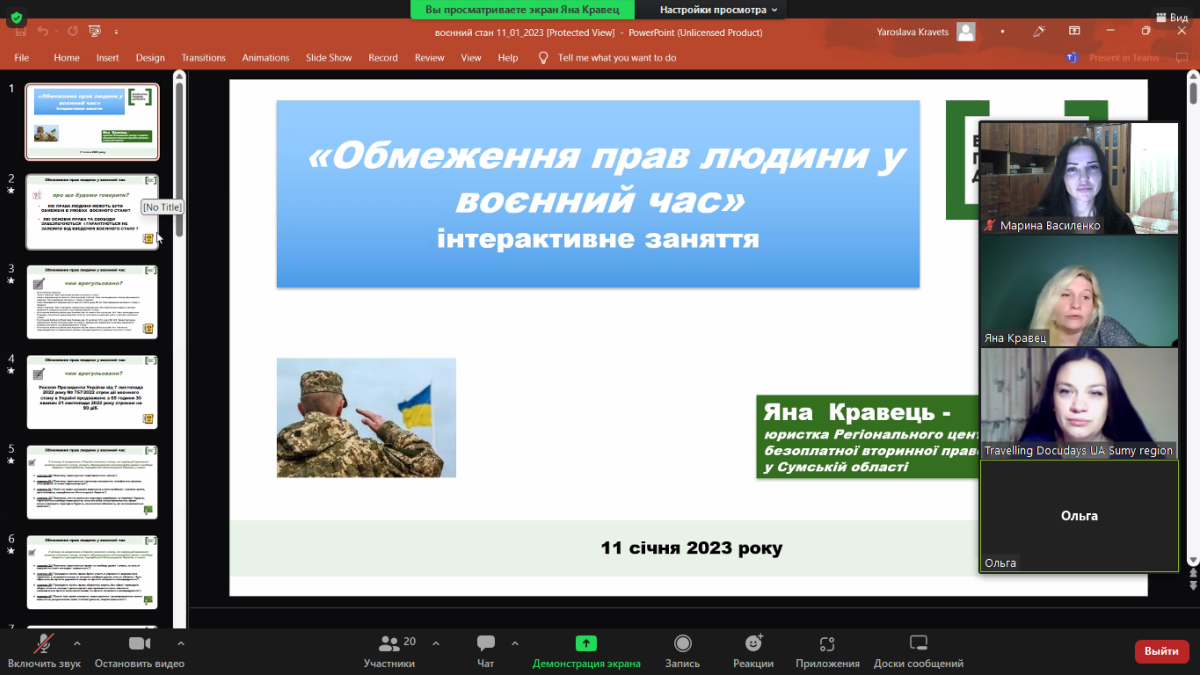Switch to the Review ribbon tab
The width and height of the screenshot is (1200, 675).
click(x=430, y=58)
